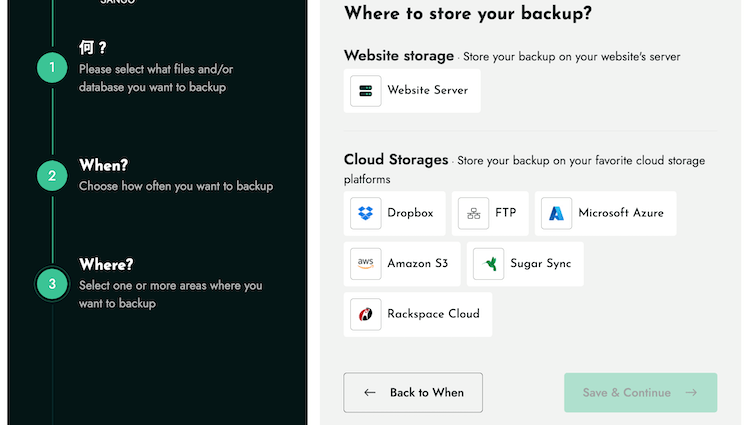Click the Sugar Sync green bird logo
Viewport: 750px width, 425px height.
coord(489,264)
